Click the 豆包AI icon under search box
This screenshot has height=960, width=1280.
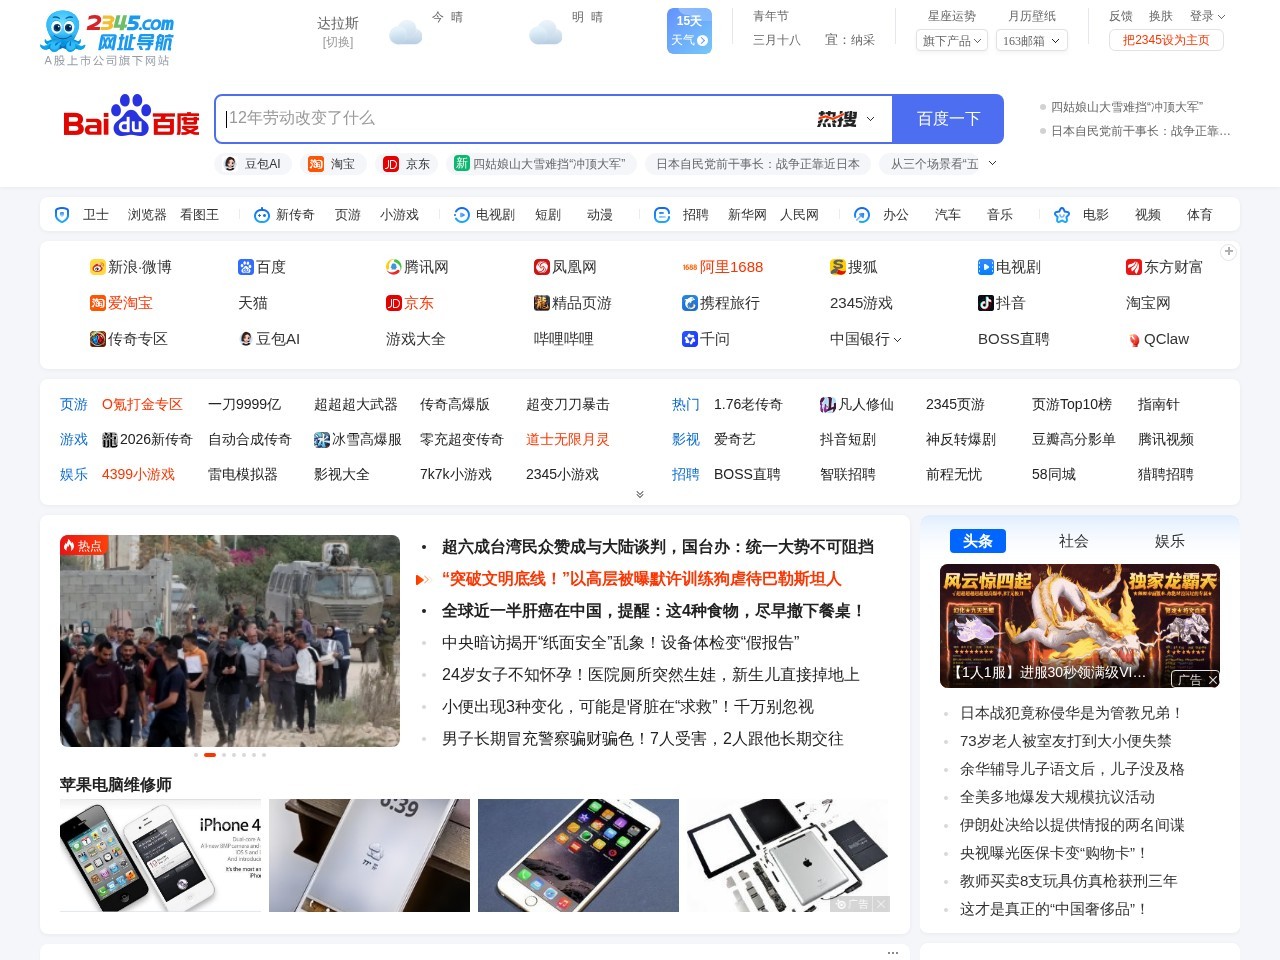click(230, 164)
